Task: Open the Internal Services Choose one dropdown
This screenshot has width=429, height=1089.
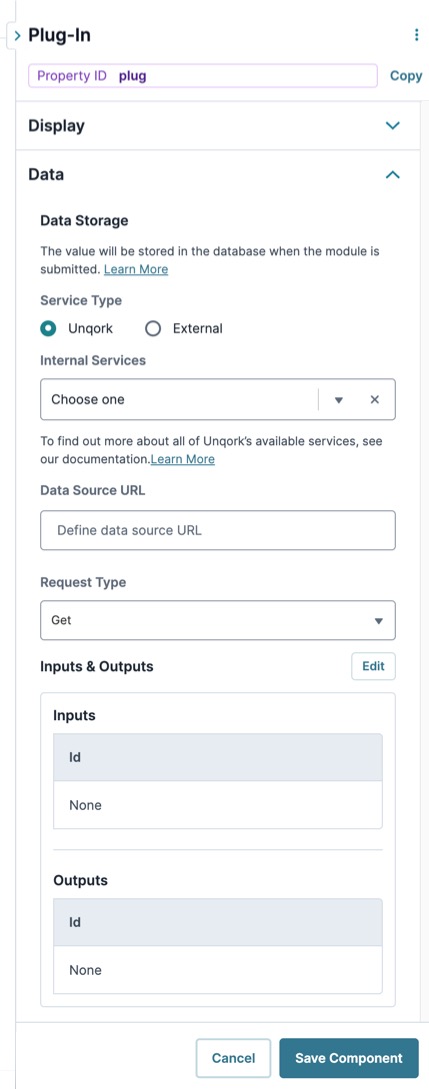Action: coord(218,399)
